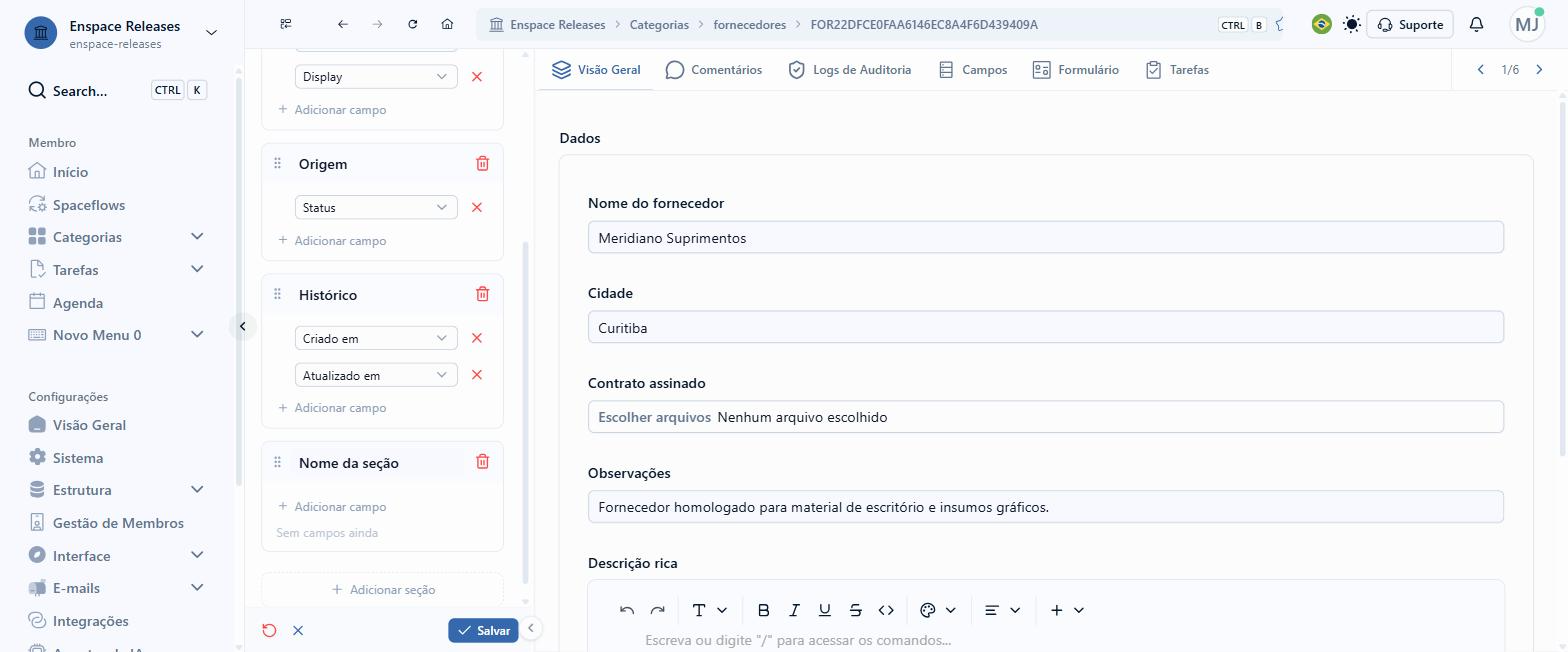Screen dimensions: 1568x652
Task: Toggle bold formatting in Descrição rica
Action: point(763,610)
